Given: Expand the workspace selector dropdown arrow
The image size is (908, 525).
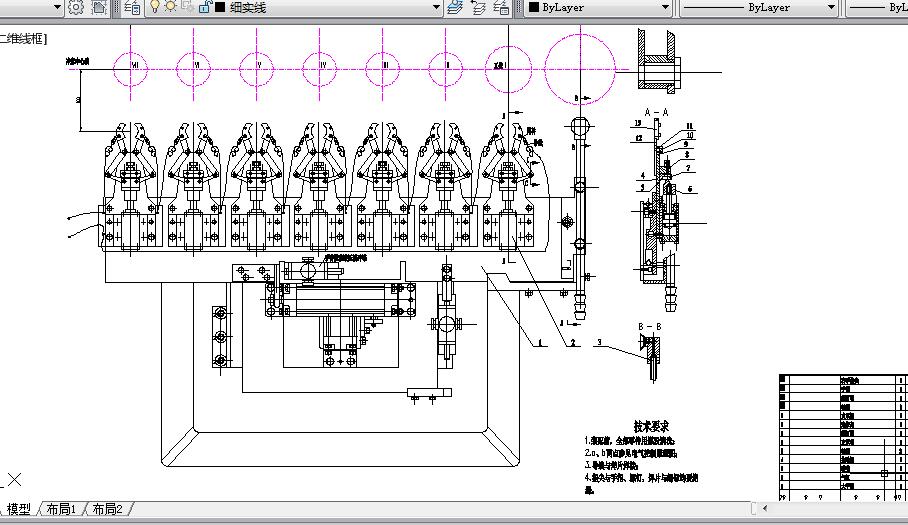Looking at the screenshot, I should pyautogui.click(x=57, y=8).
